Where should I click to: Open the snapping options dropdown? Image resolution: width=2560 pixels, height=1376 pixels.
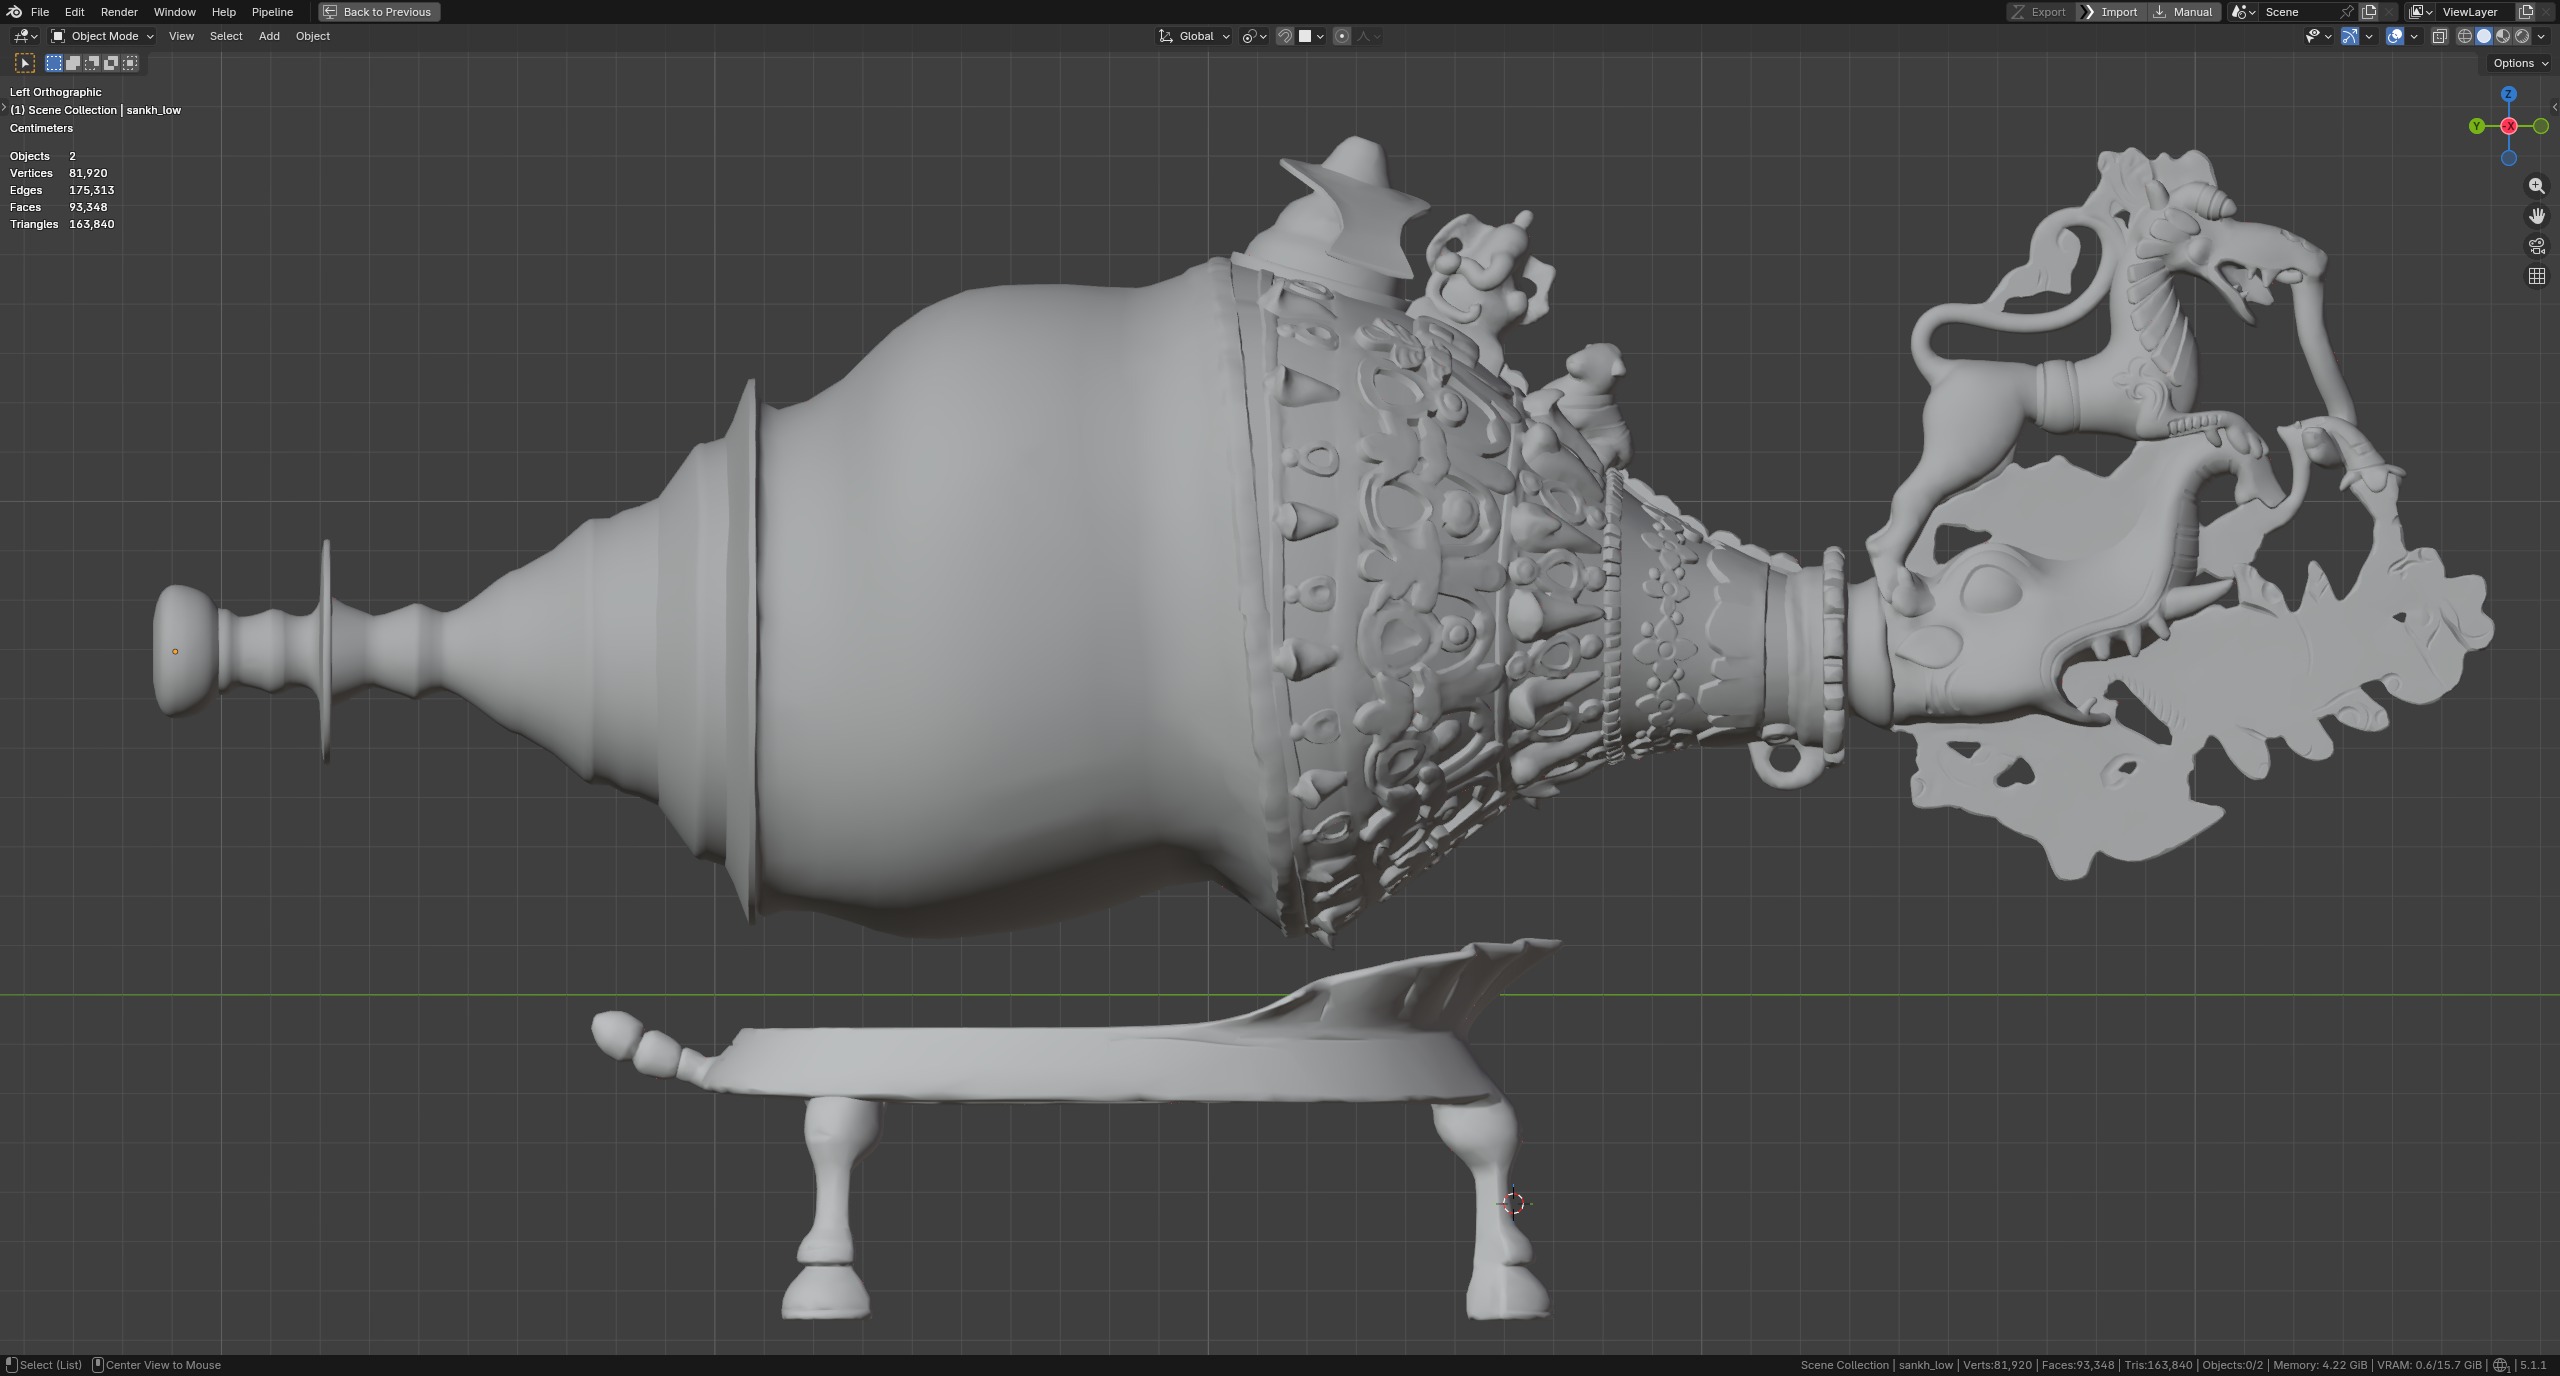1311,36
